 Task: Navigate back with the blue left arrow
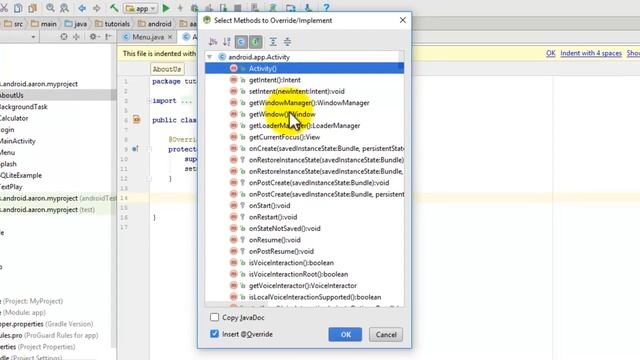coord(82,8)
